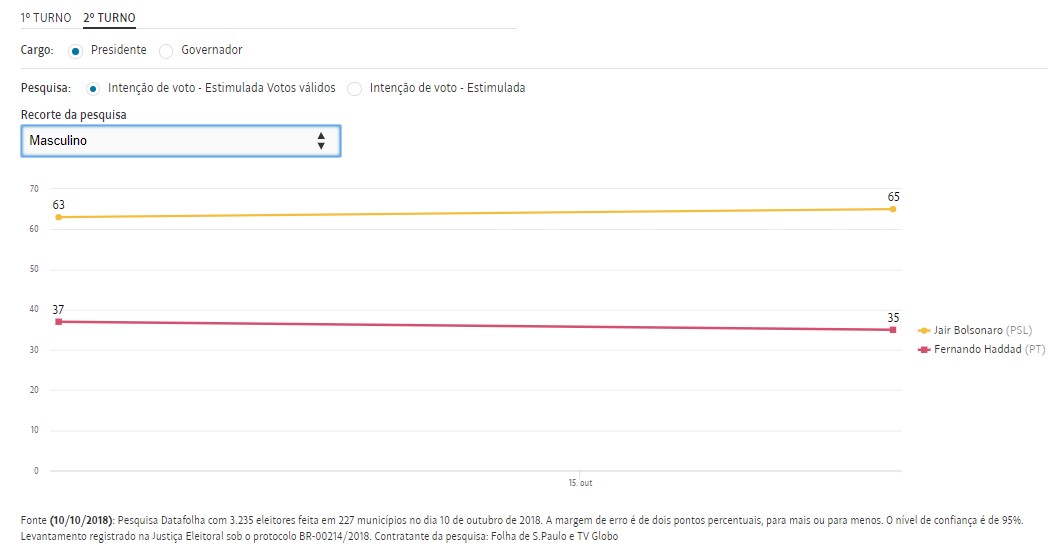
Task: Click the 65 value label above the Bolsonaro line
Action: click(893, 197)
